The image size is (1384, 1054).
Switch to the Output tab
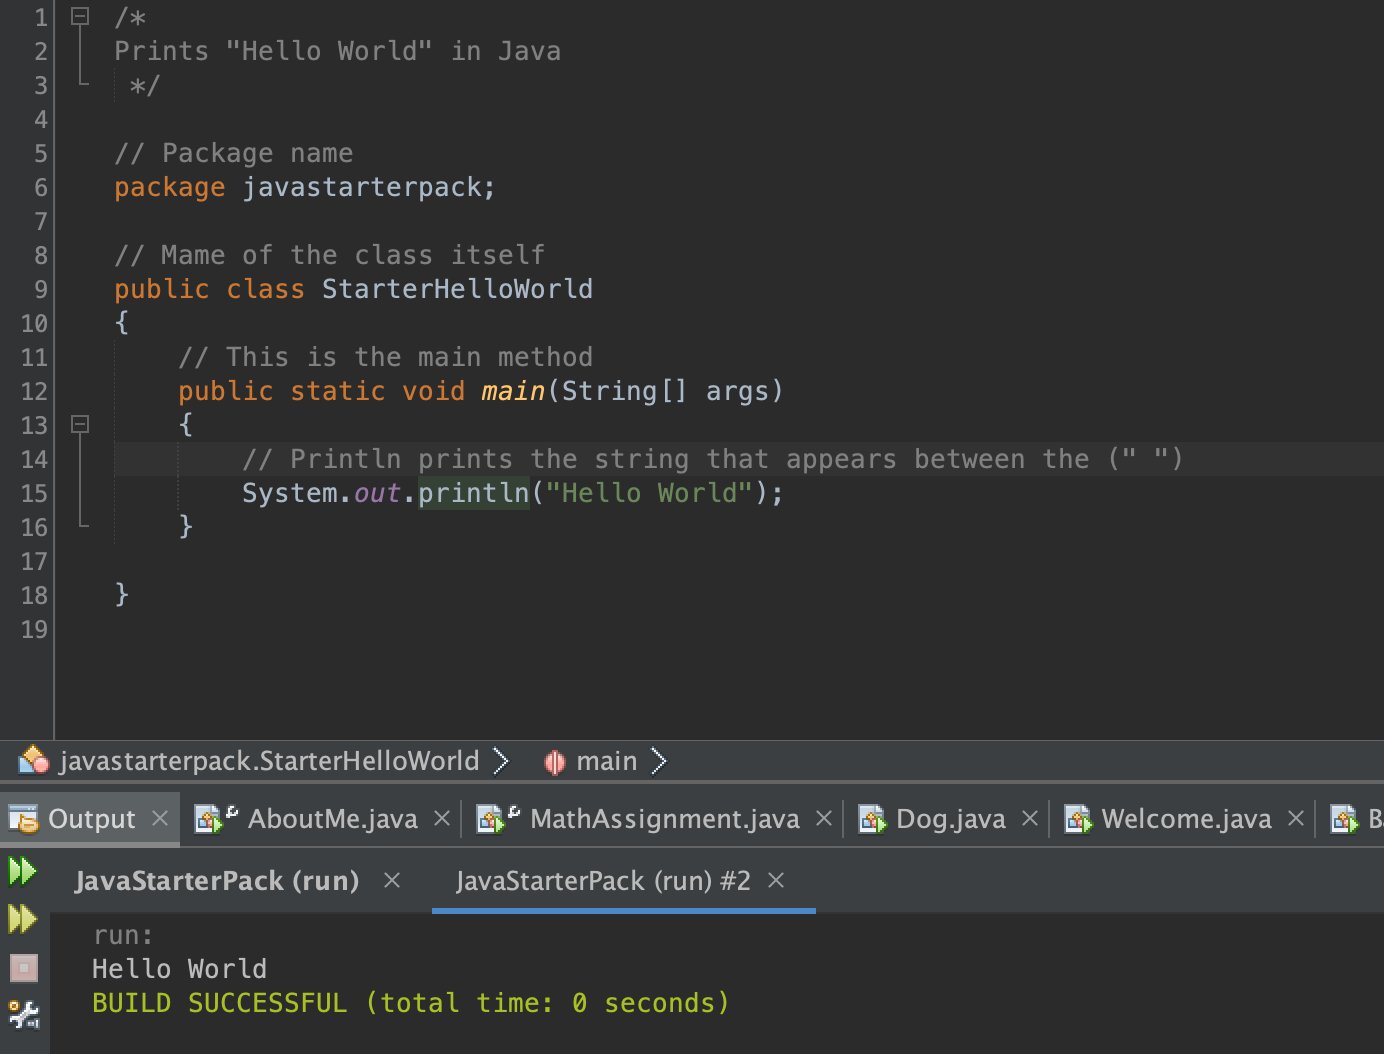click(x=91, y=819)
